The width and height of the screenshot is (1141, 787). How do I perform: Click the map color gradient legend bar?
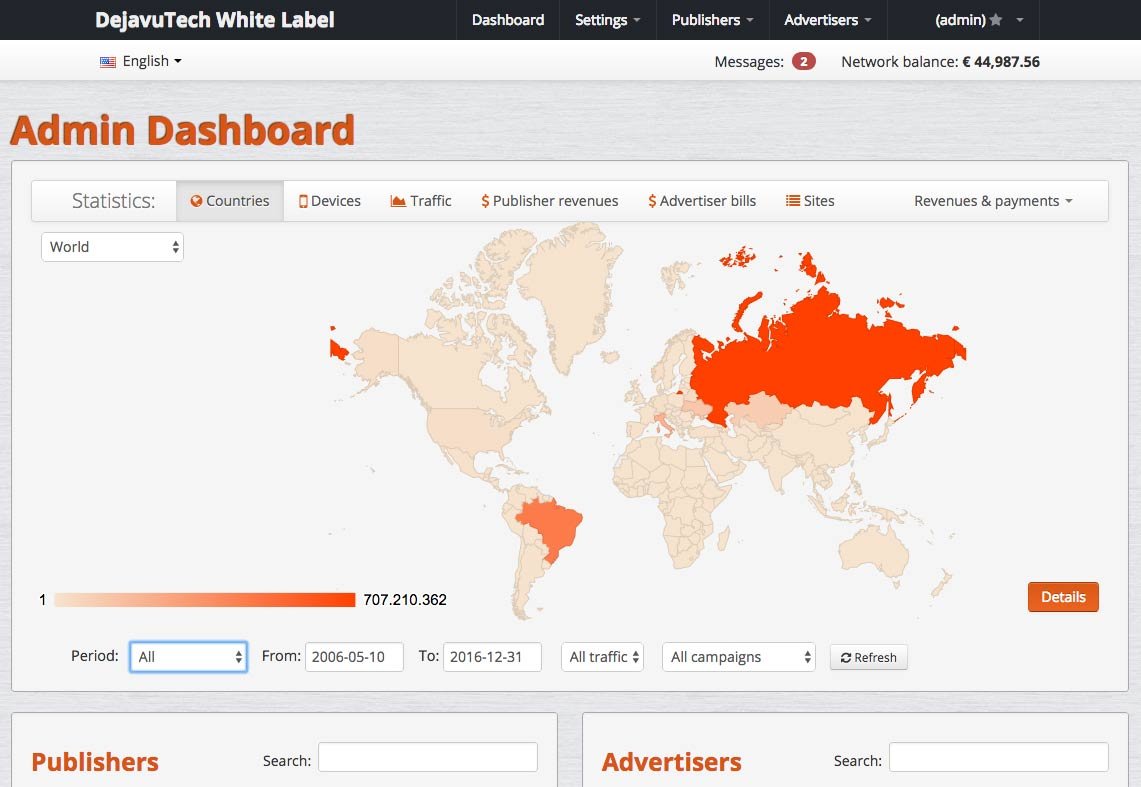(x=204, y=599)
